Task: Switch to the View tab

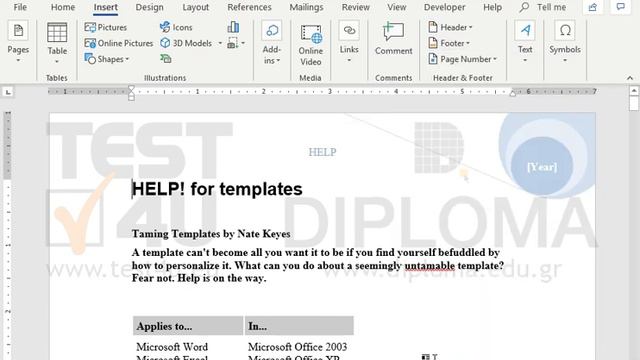Action: (x=397, y=7)
